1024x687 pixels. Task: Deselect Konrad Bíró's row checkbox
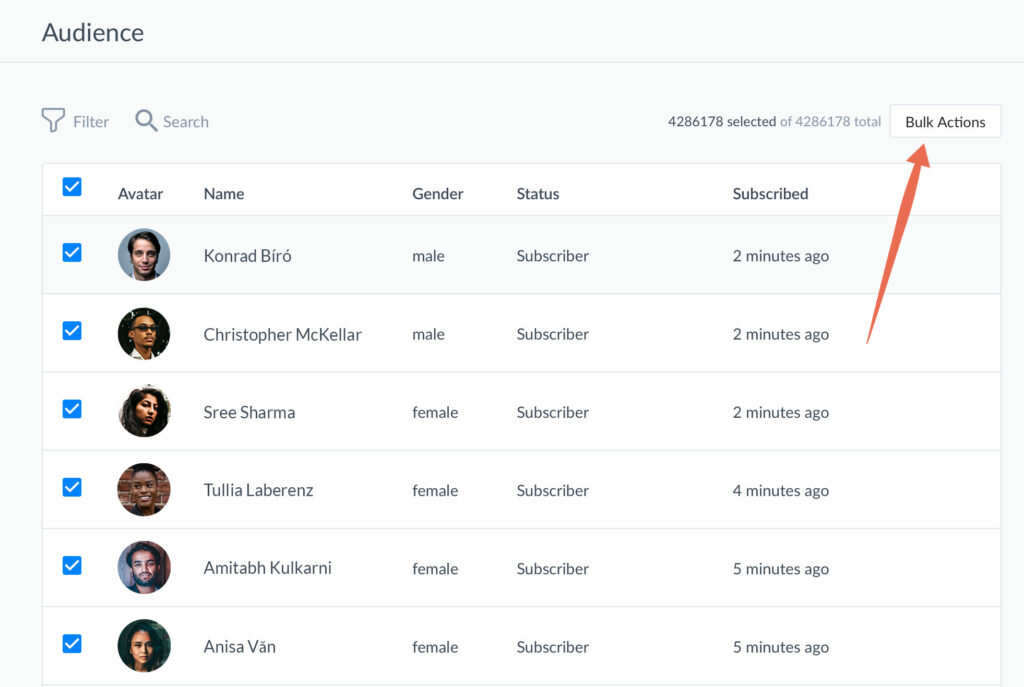tap(72, 253)
